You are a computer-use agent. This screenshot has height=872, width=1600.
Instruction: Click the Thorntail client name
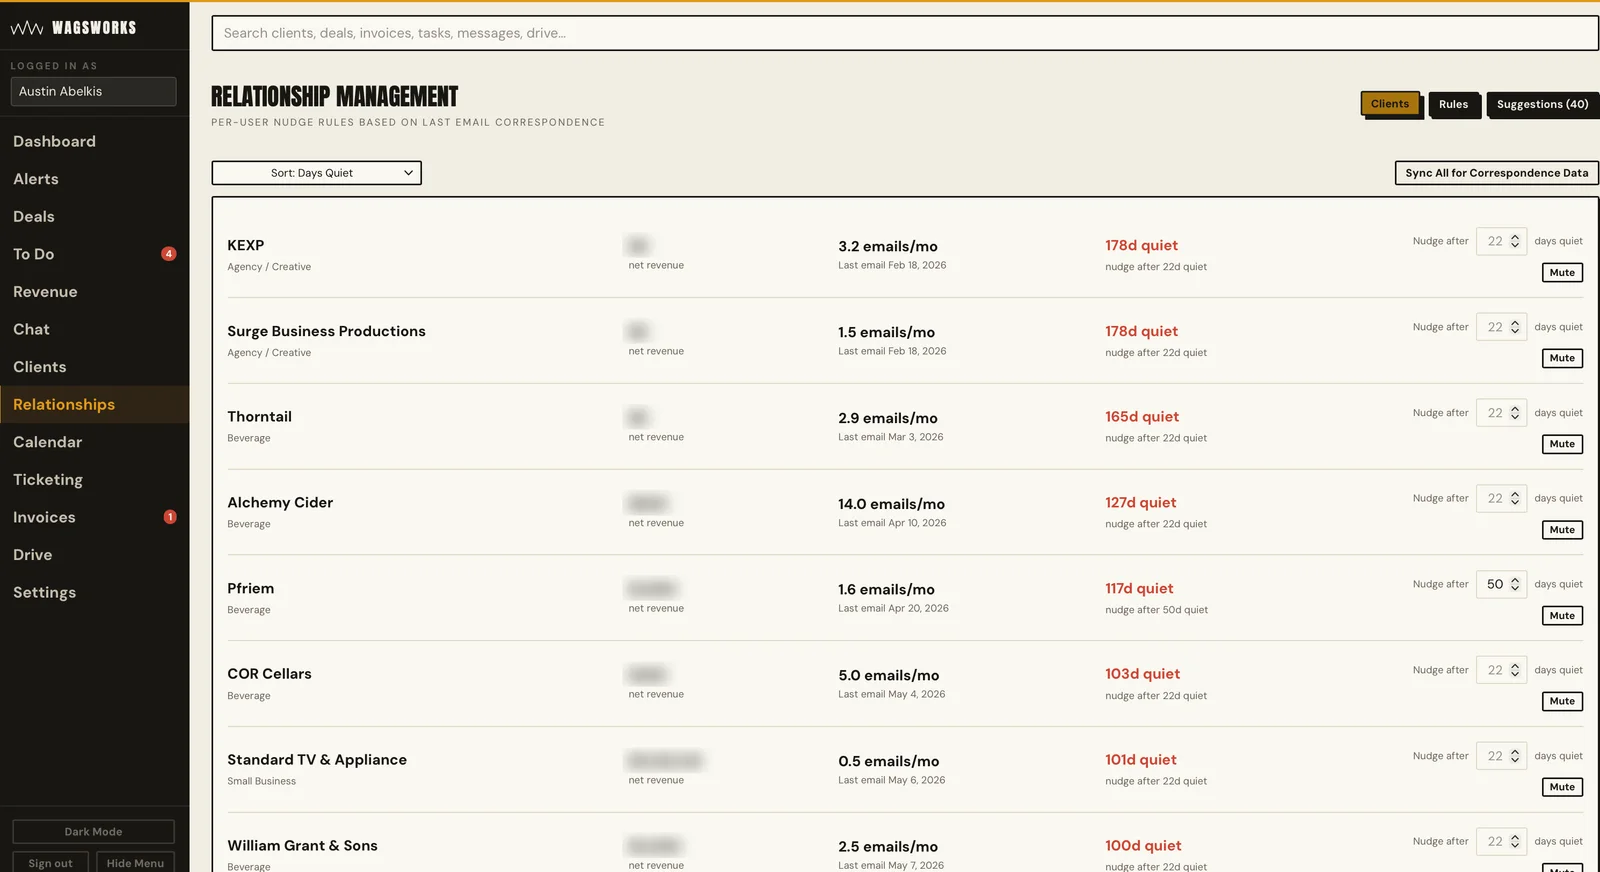pyautogui.click(x=260, y=417)
